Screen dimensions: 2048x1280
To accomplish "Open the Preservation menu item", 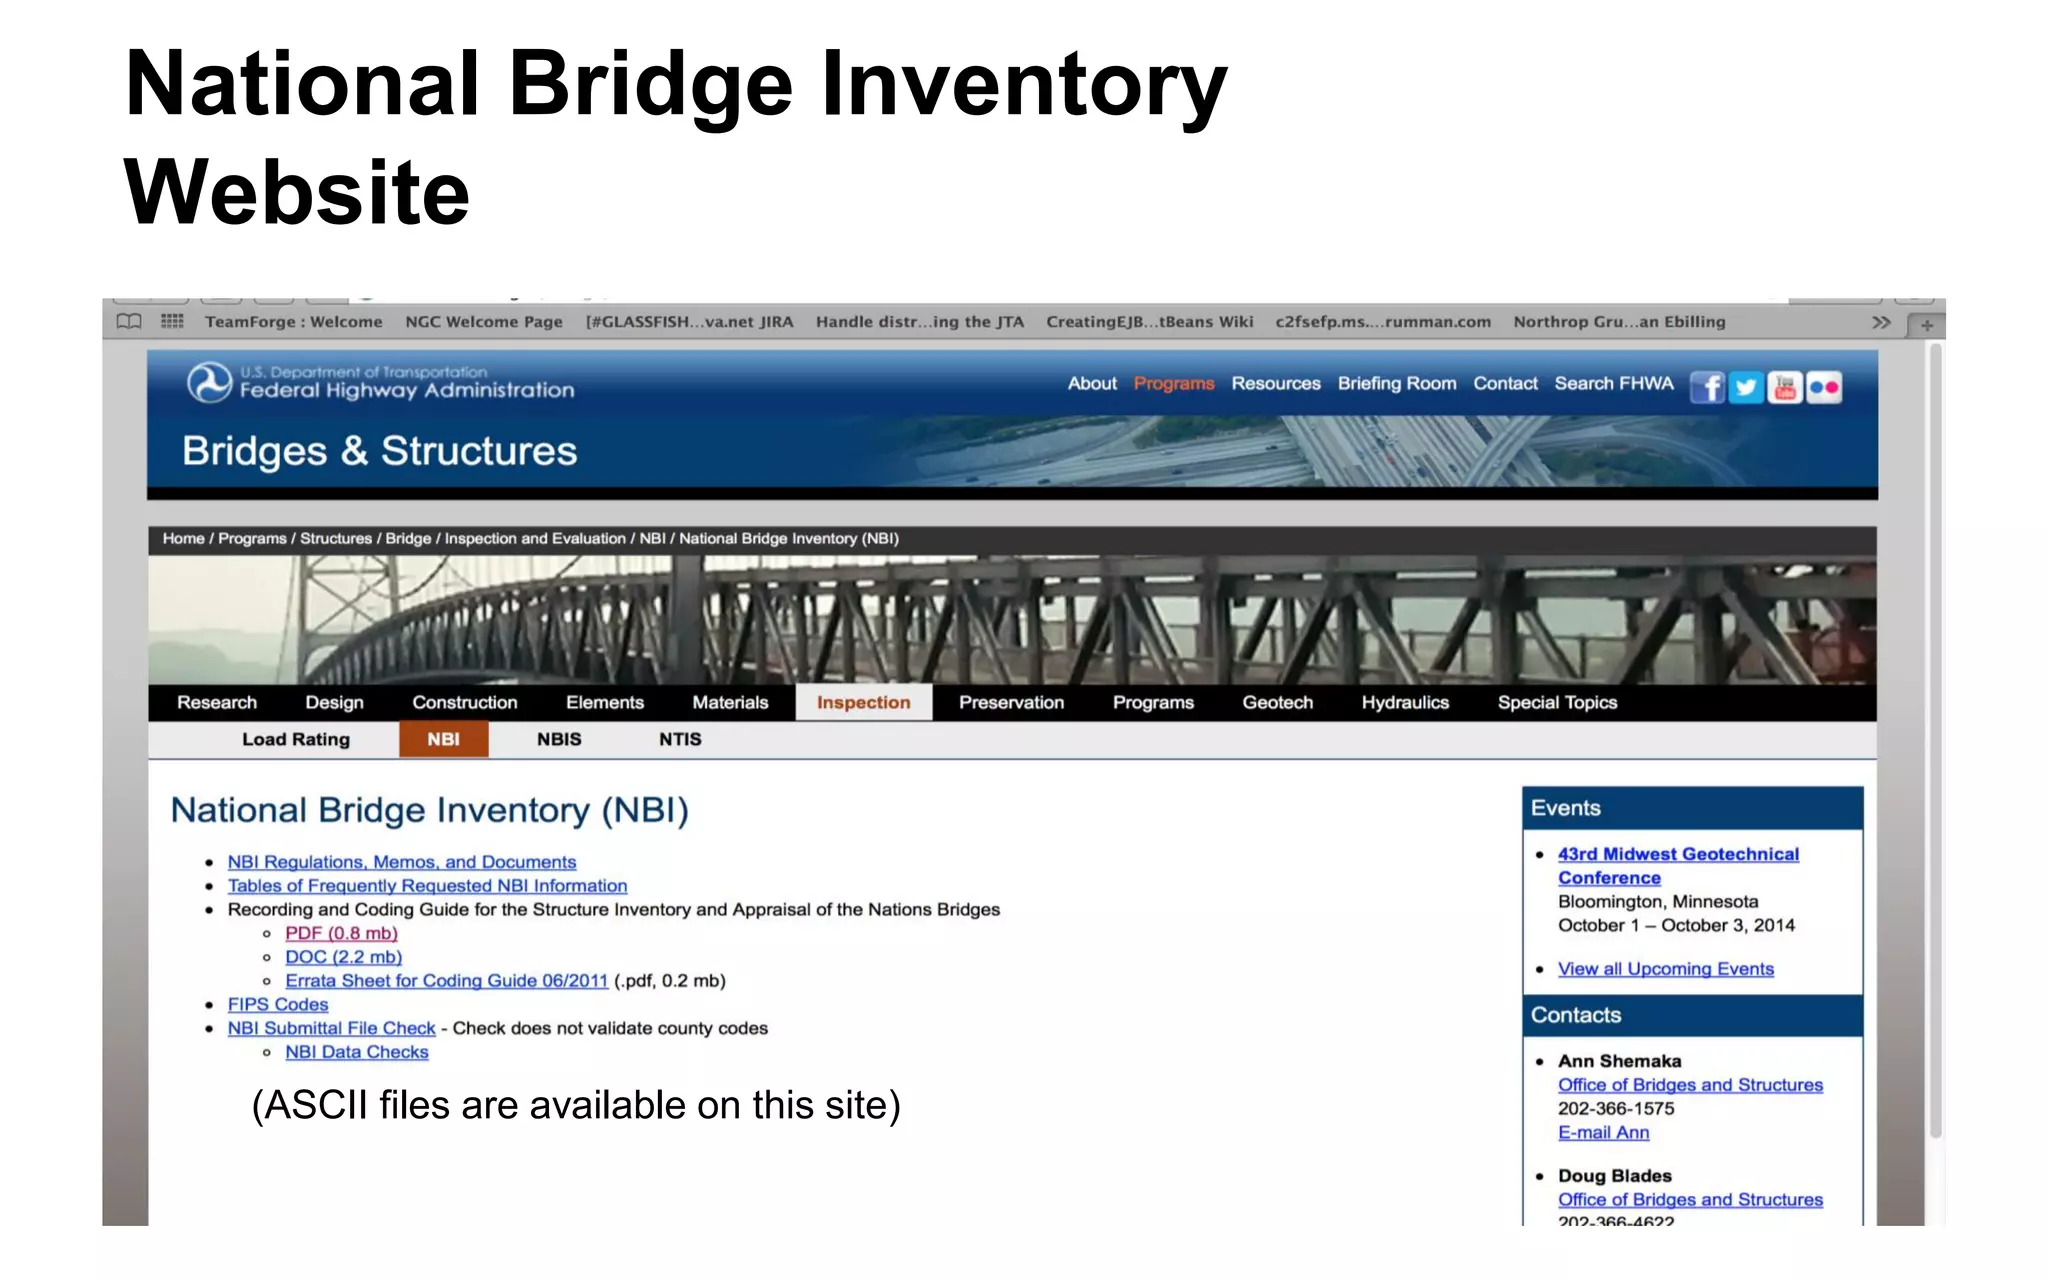I will tap(1011, 702).
